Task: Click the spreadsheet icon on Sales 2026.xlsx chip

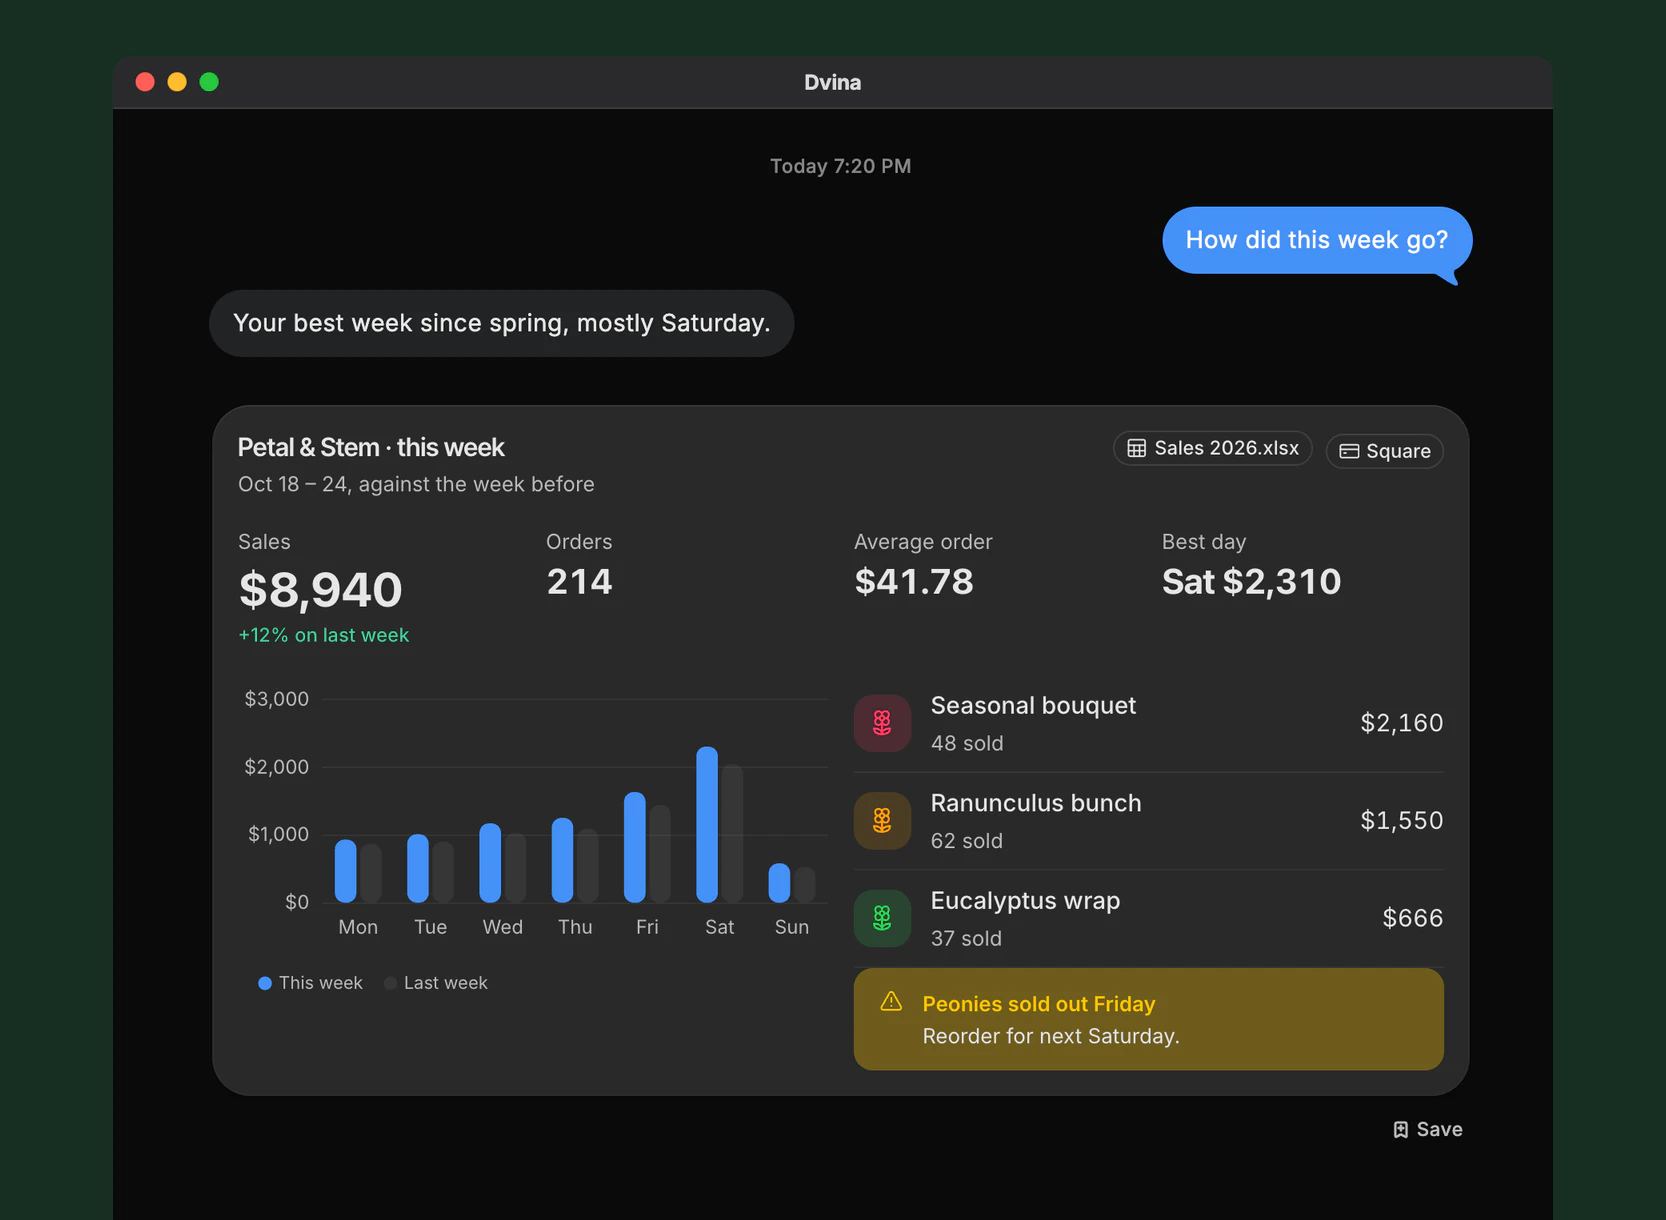Action: pyautogui.click(x=1137, y=448)
